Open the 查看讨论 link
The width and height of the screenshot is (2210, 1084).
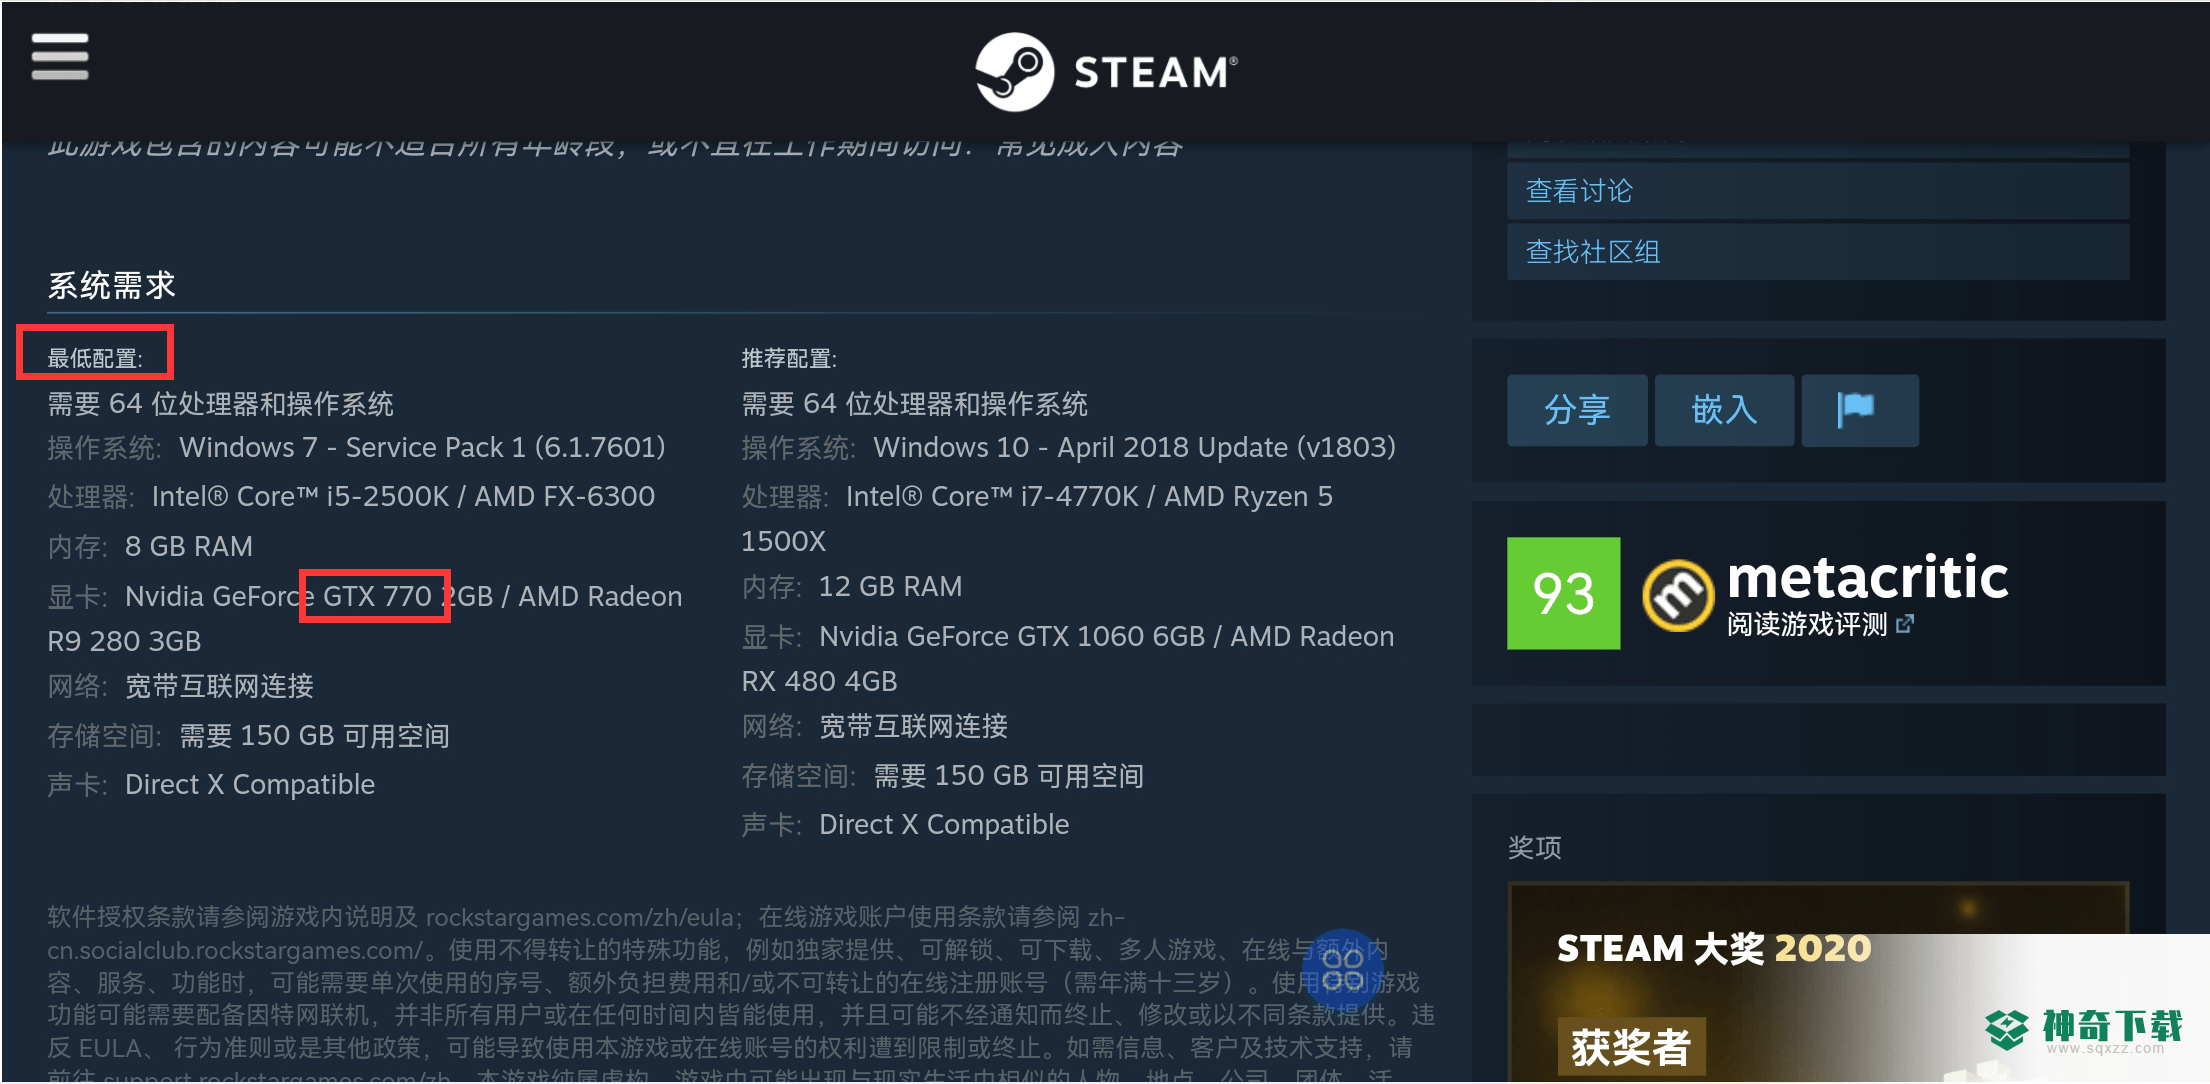(1817, 190)
